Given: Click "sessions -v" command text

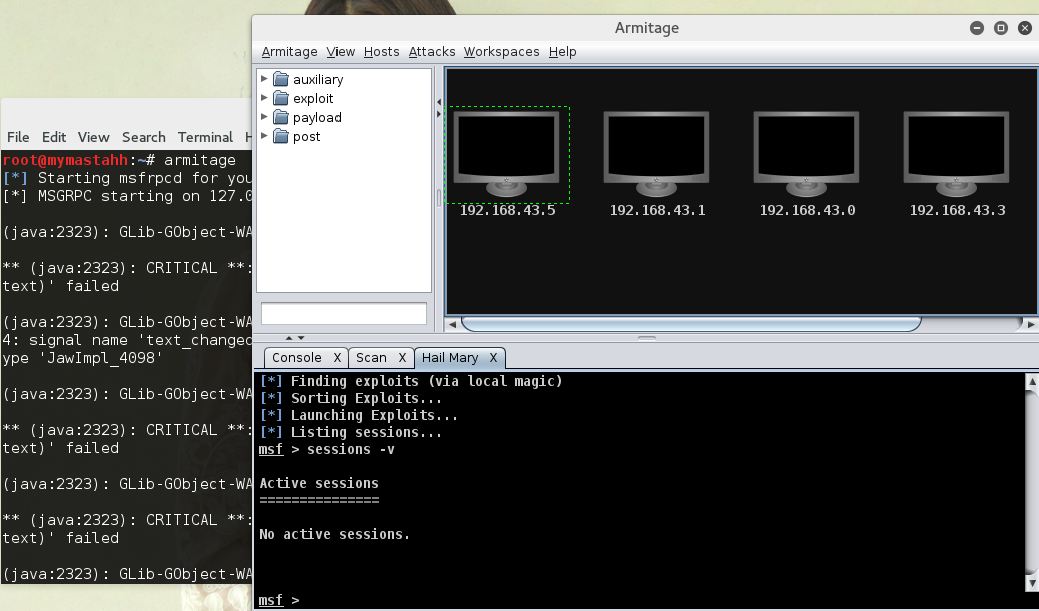Looking at the screenshot, I should click(351, 449).
